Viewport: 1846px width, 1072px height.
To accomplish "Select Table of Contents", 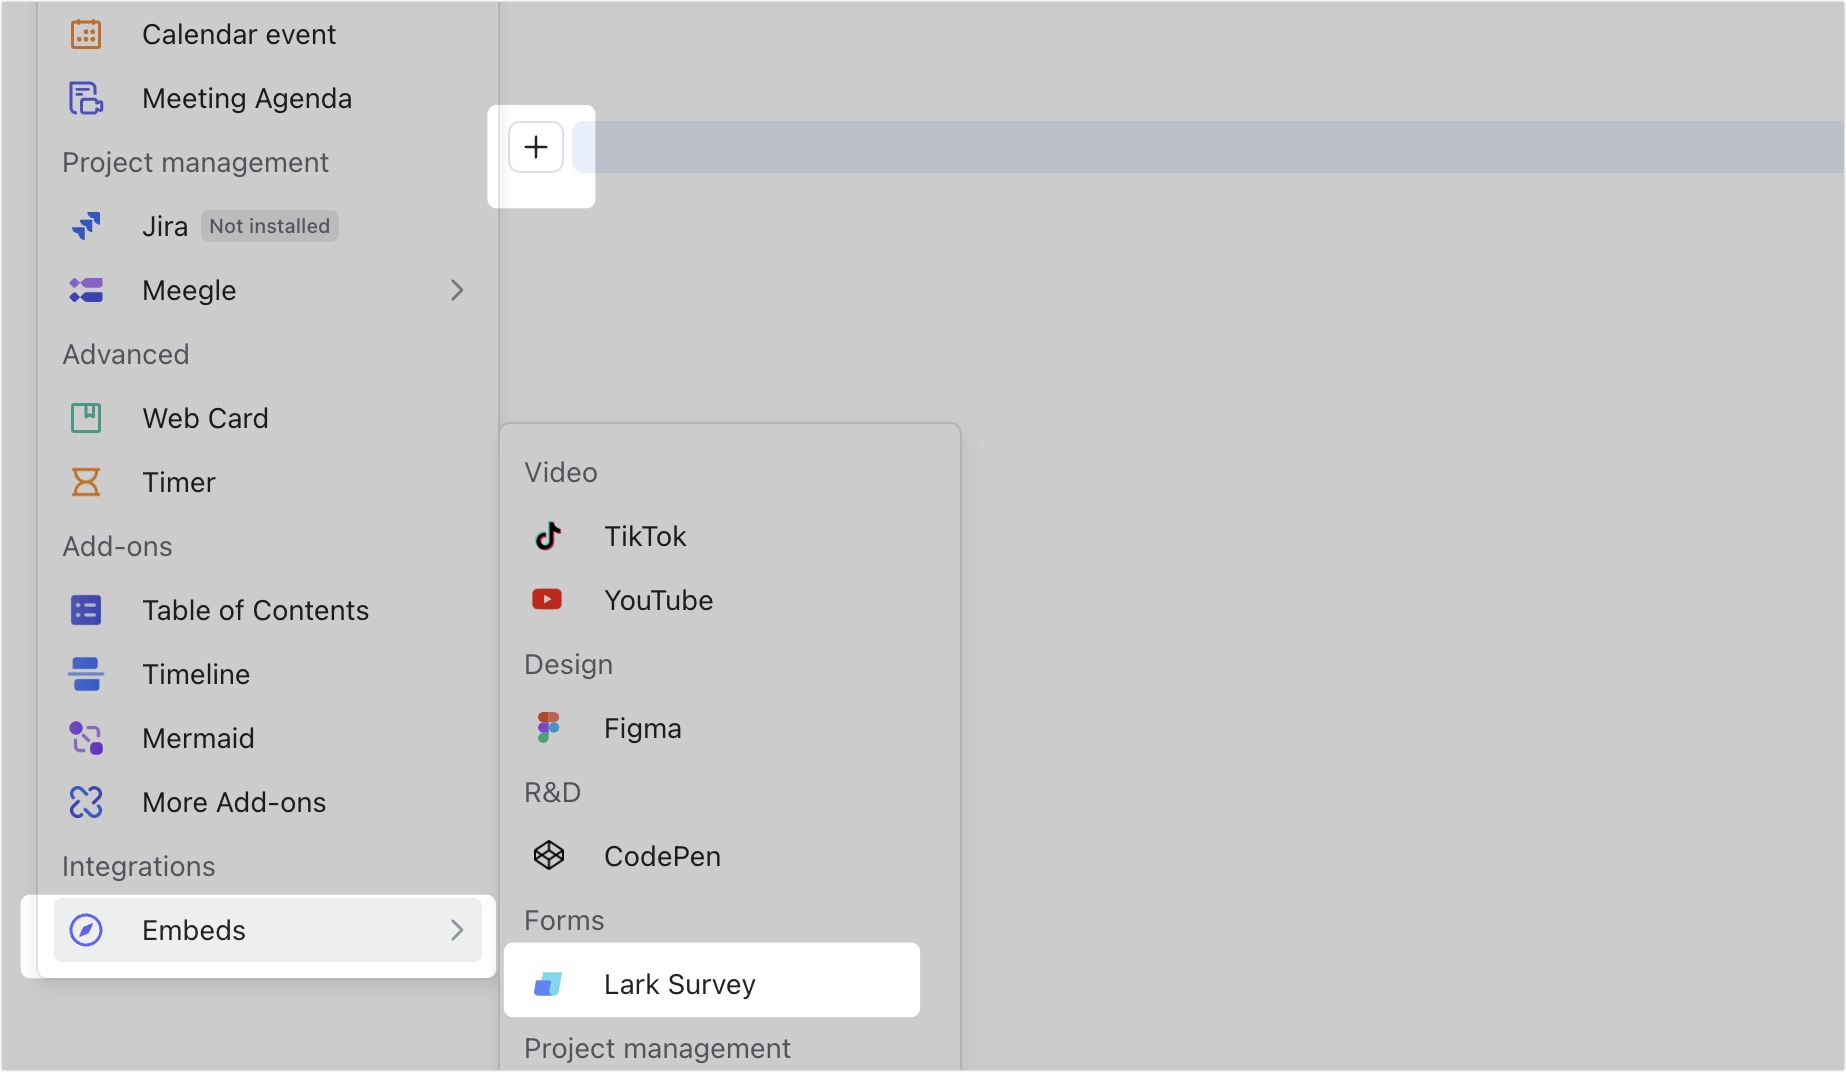I will pyautogui.click(x=255, y=610).
